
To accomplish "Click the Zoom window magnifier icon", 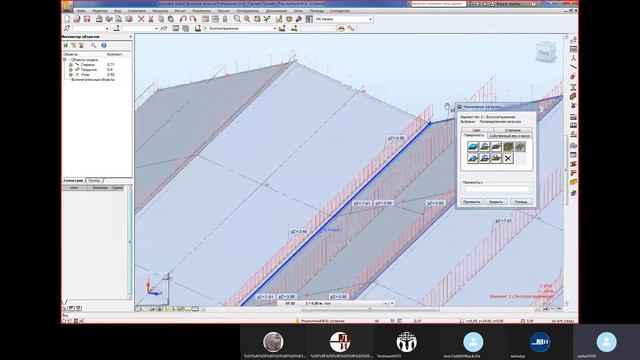I will (237, 19).
